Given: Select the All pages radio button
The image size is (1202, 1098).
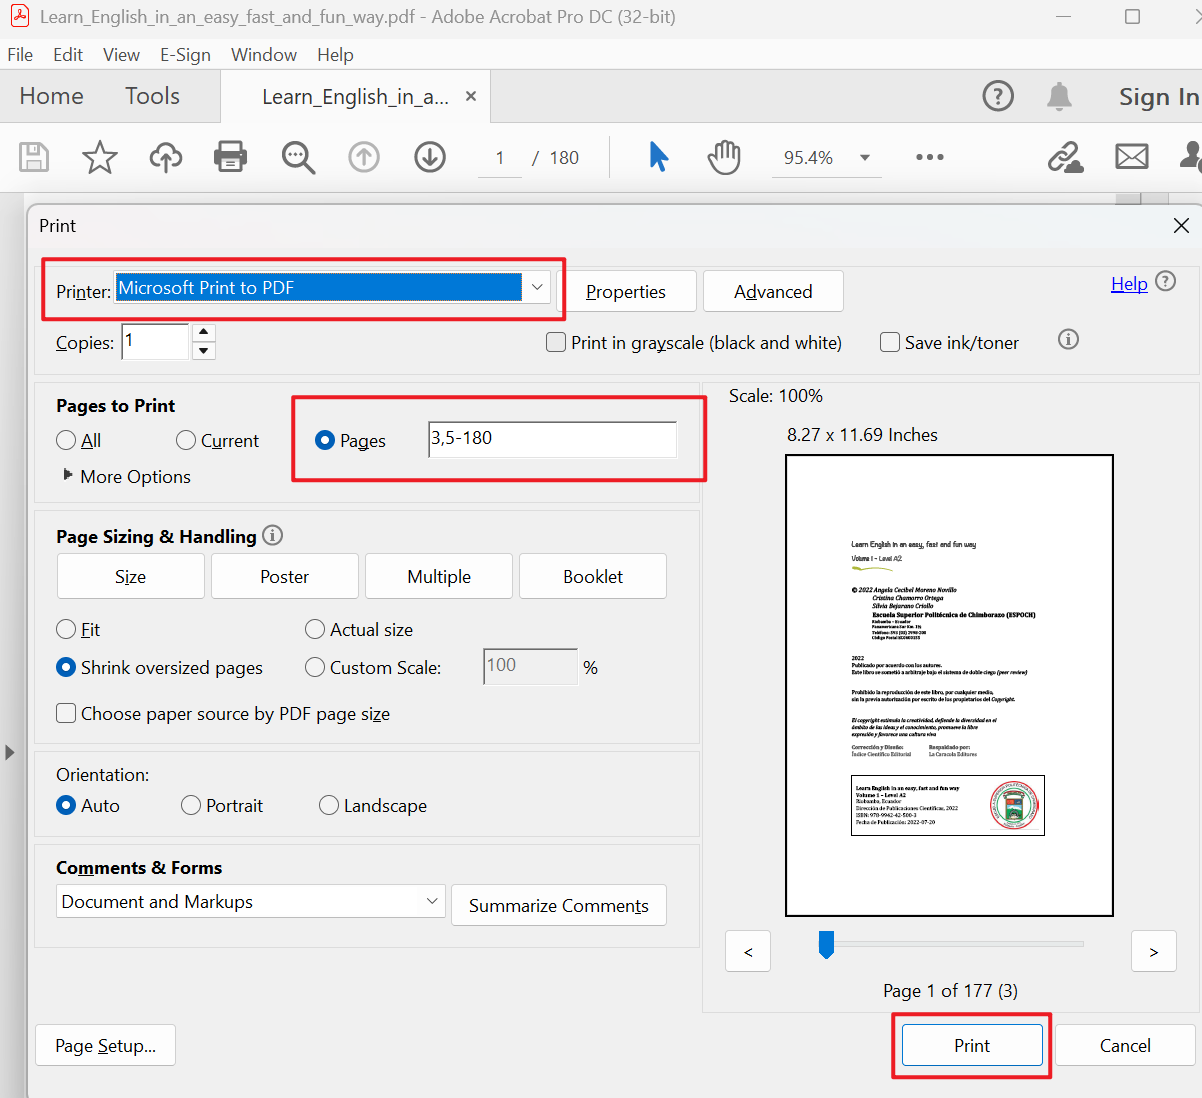Looking at the screenshot, I should pyautogui.click(x=67, y=440).
